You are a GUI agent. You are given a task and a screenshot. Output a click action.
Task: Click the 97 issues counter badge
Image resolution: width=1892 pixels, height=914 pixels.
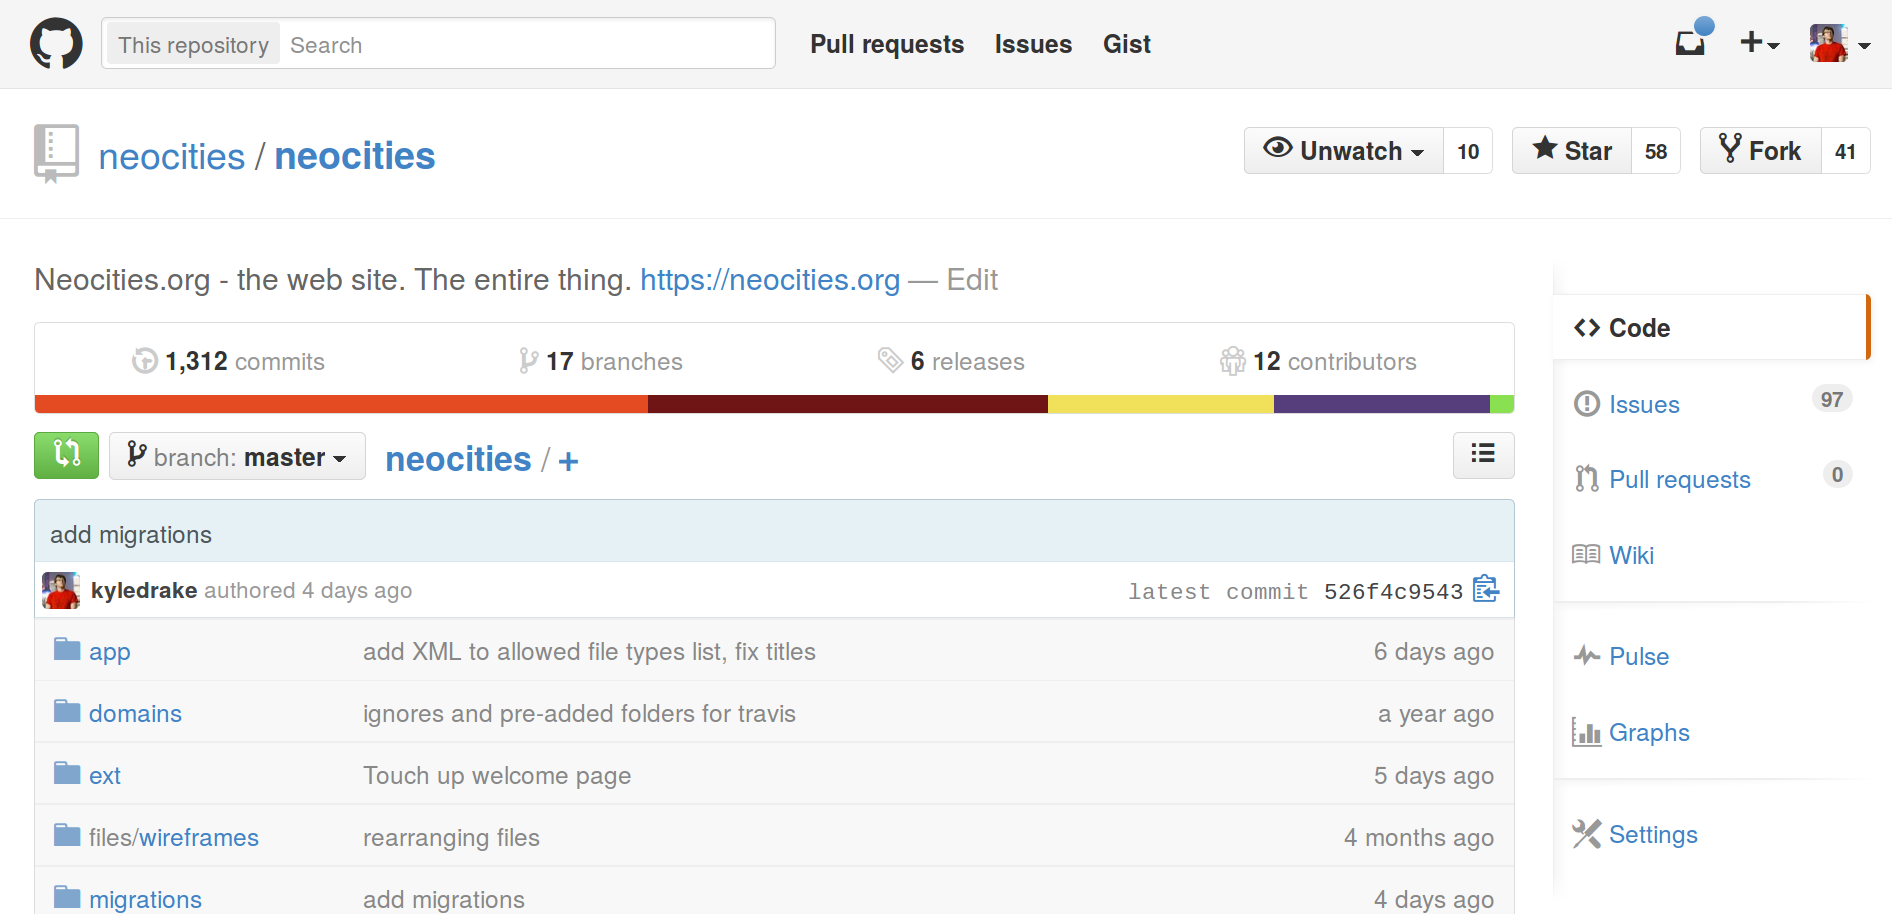[1832, 400]
